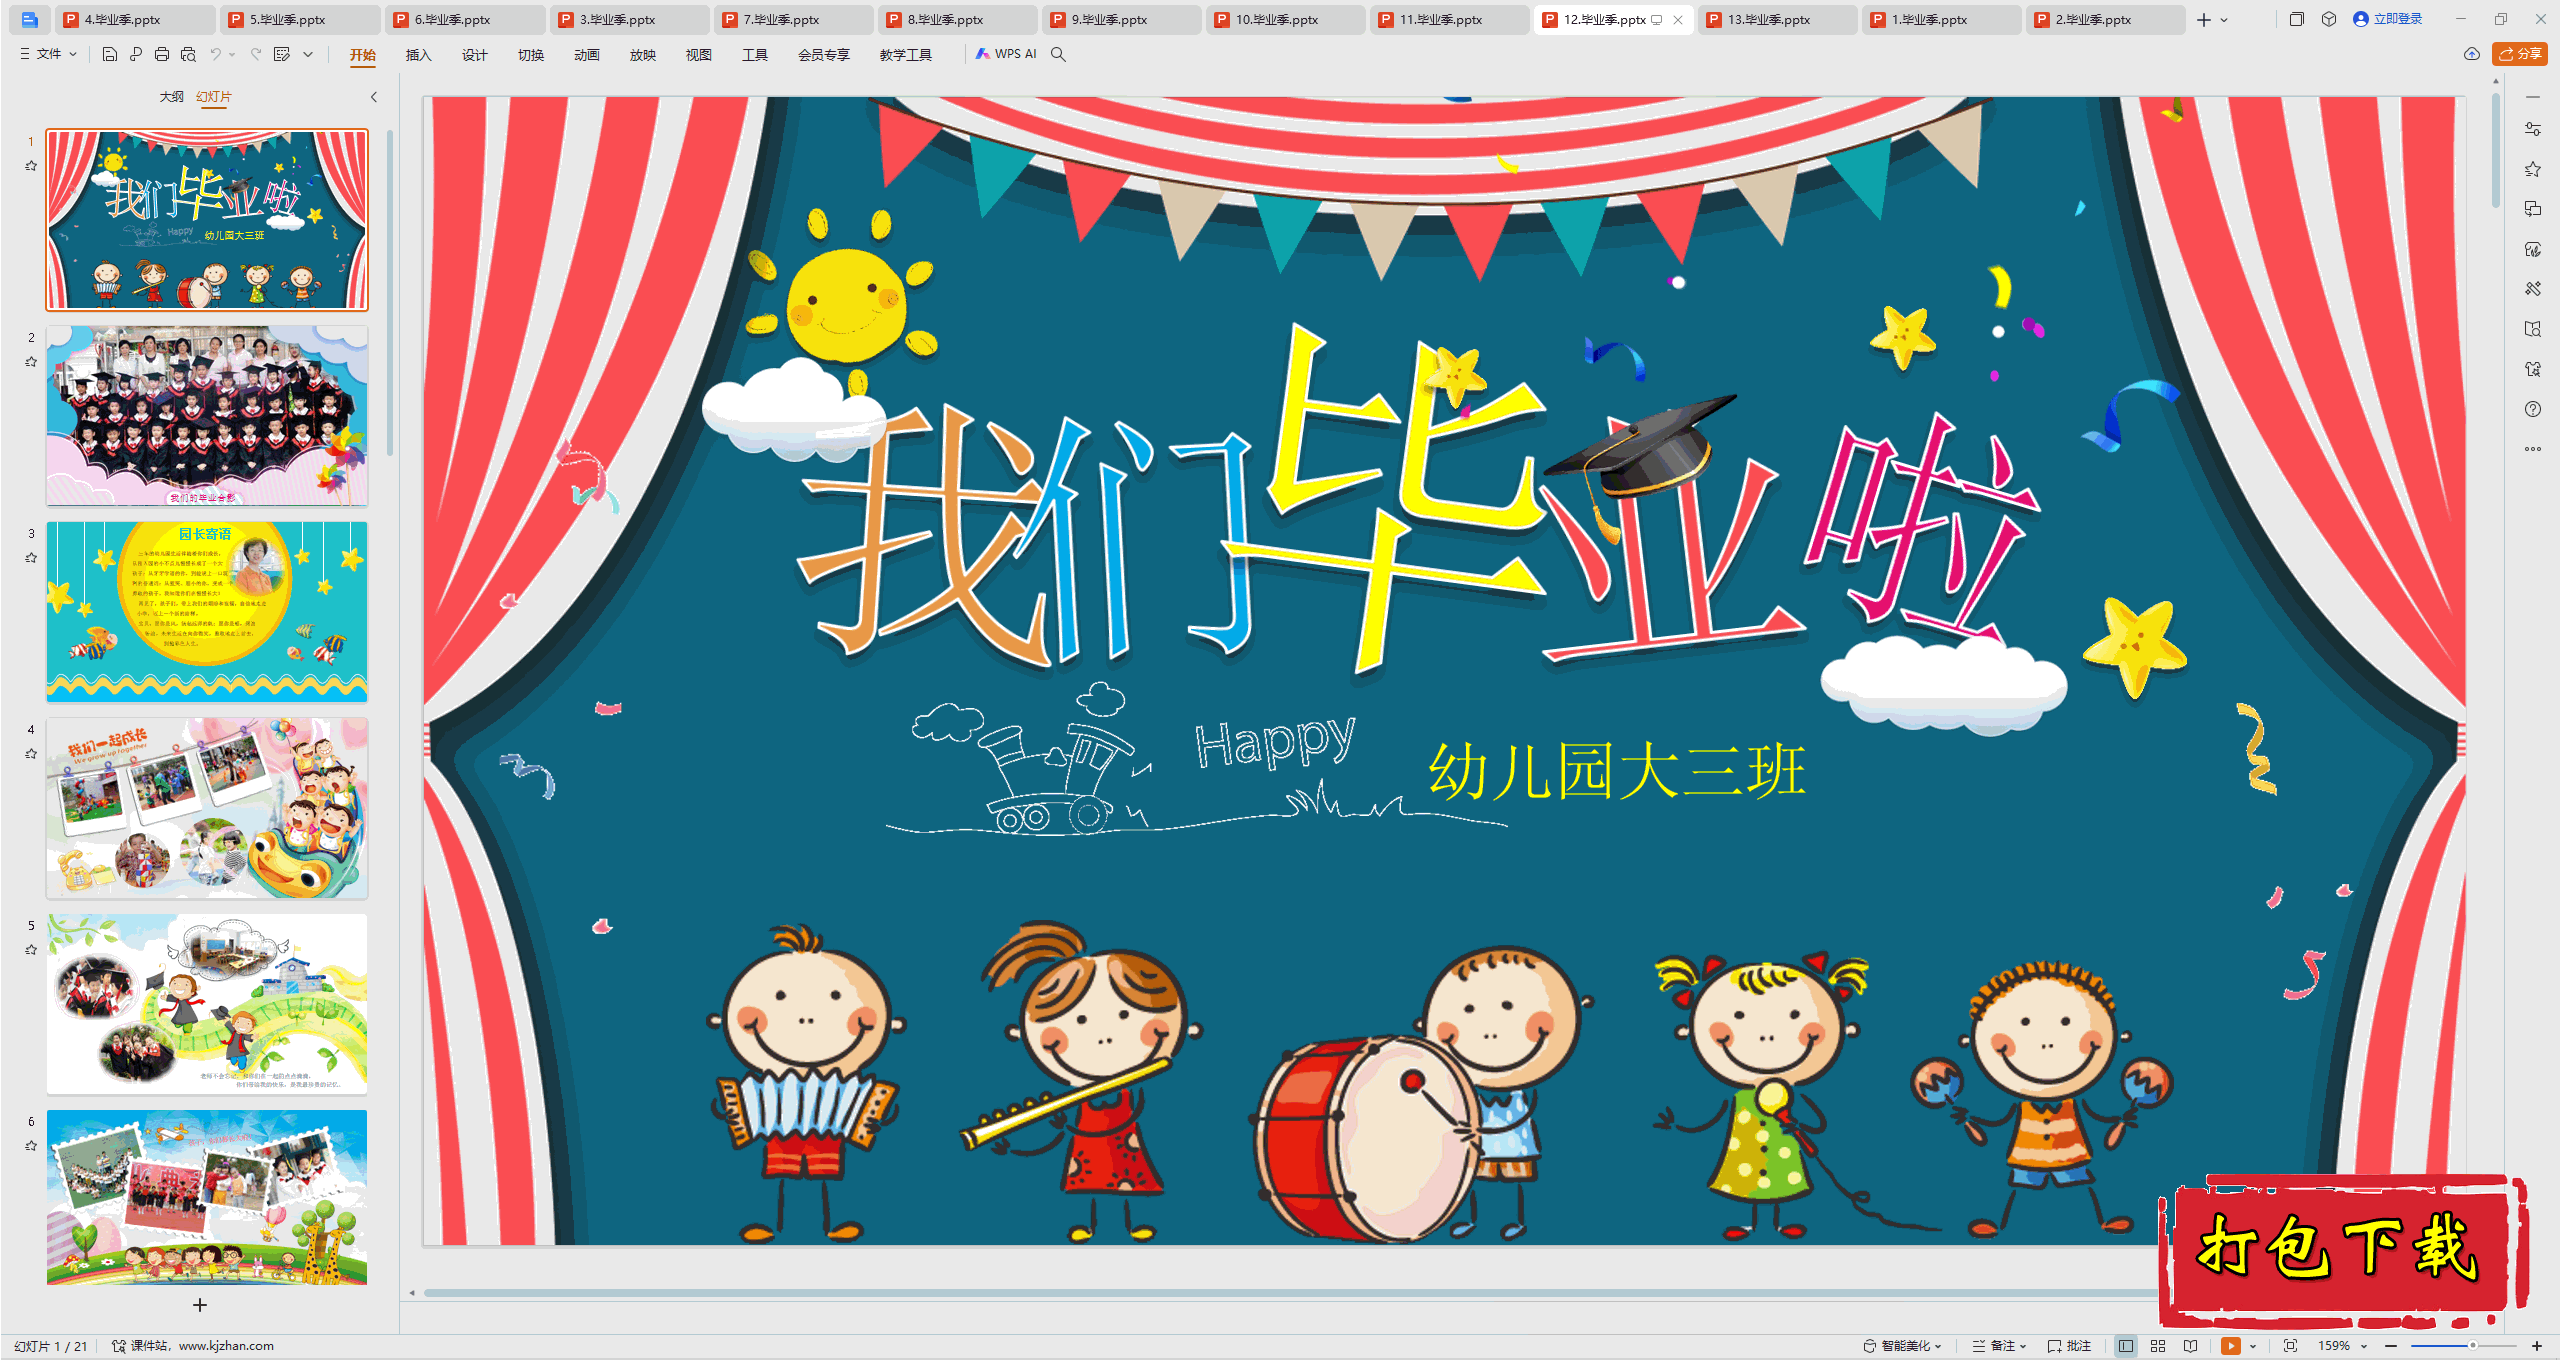2560x1360 pixels.
Task: Switch to 4.毕业季.pptx document tab
Action: tap(133, 19)
